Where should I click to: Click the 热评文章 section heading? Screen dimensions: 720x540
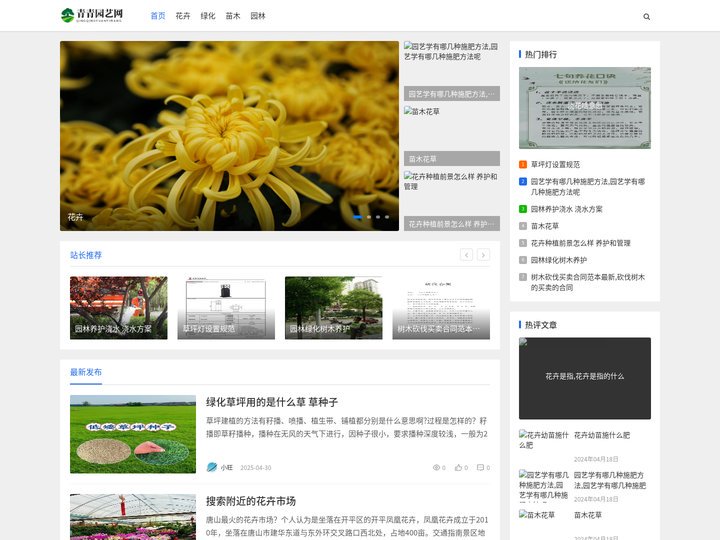[x=540, y=325]
